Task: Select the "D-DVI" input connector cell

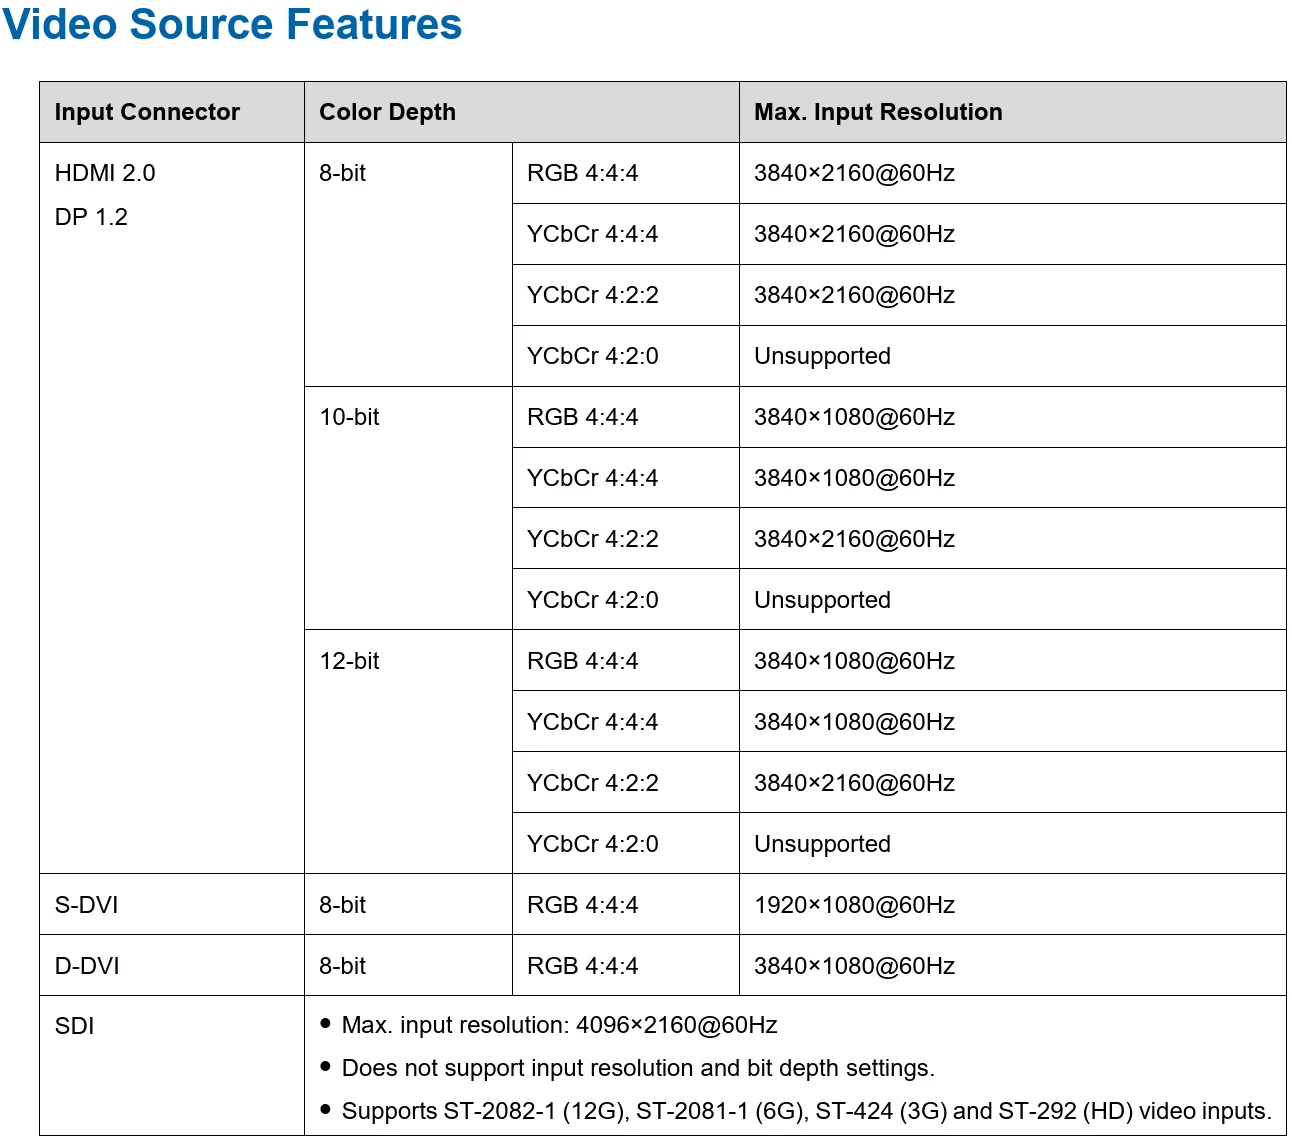Action: coord(87,966)
